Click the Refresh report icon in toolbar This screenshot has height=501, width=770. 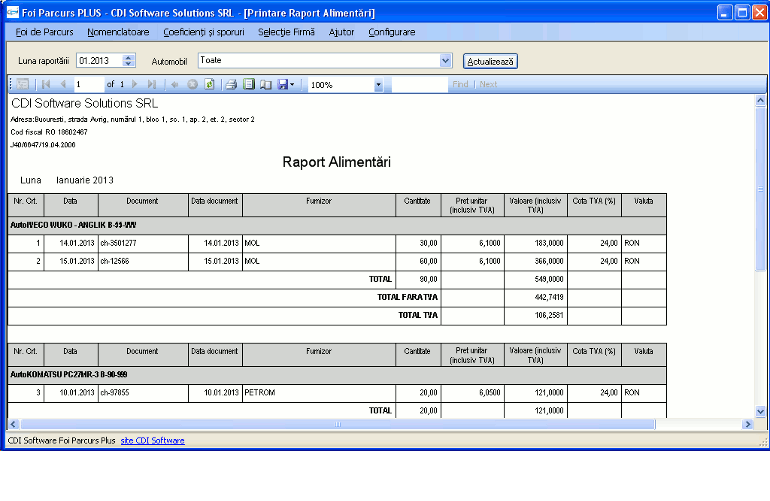click(x=210, y=85)
